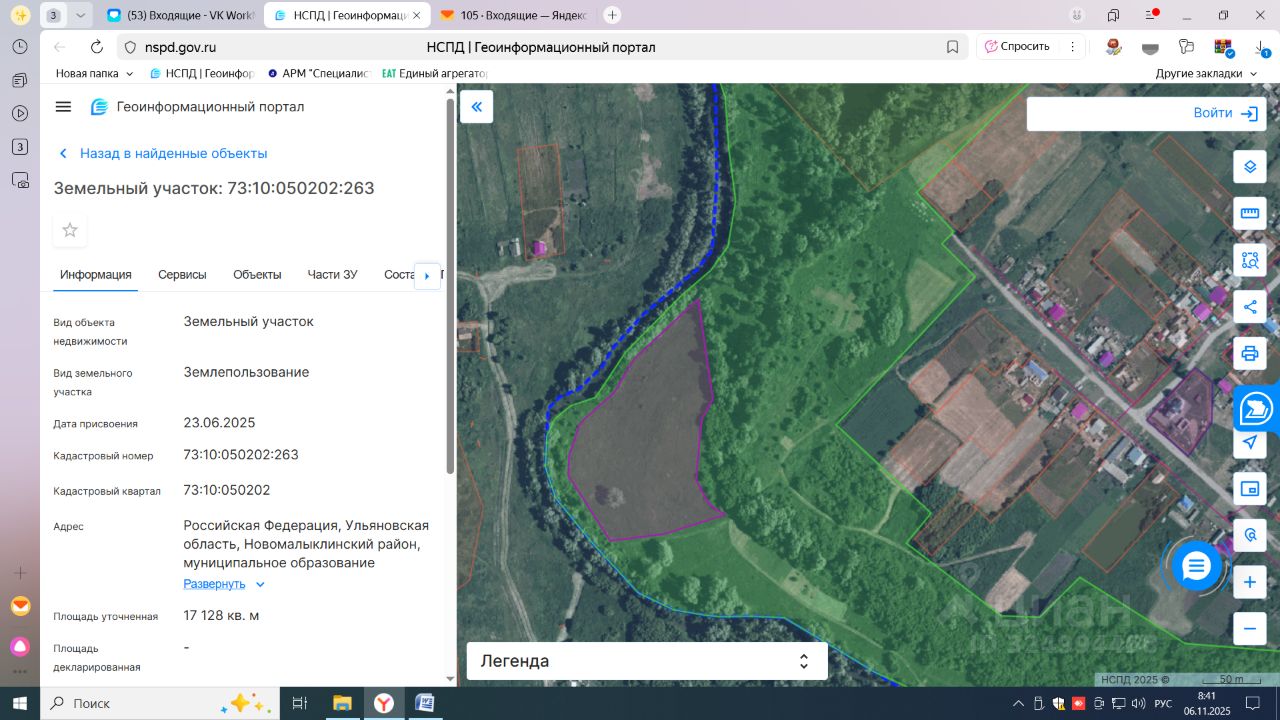Collapse the left information panel
1280x720 pixels.
[x=476, y=107]
